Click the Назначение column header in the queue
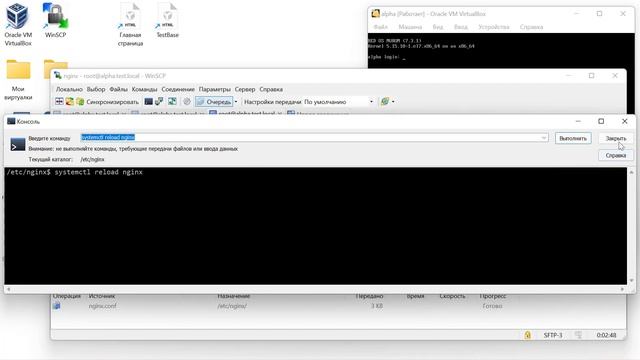 233,296
